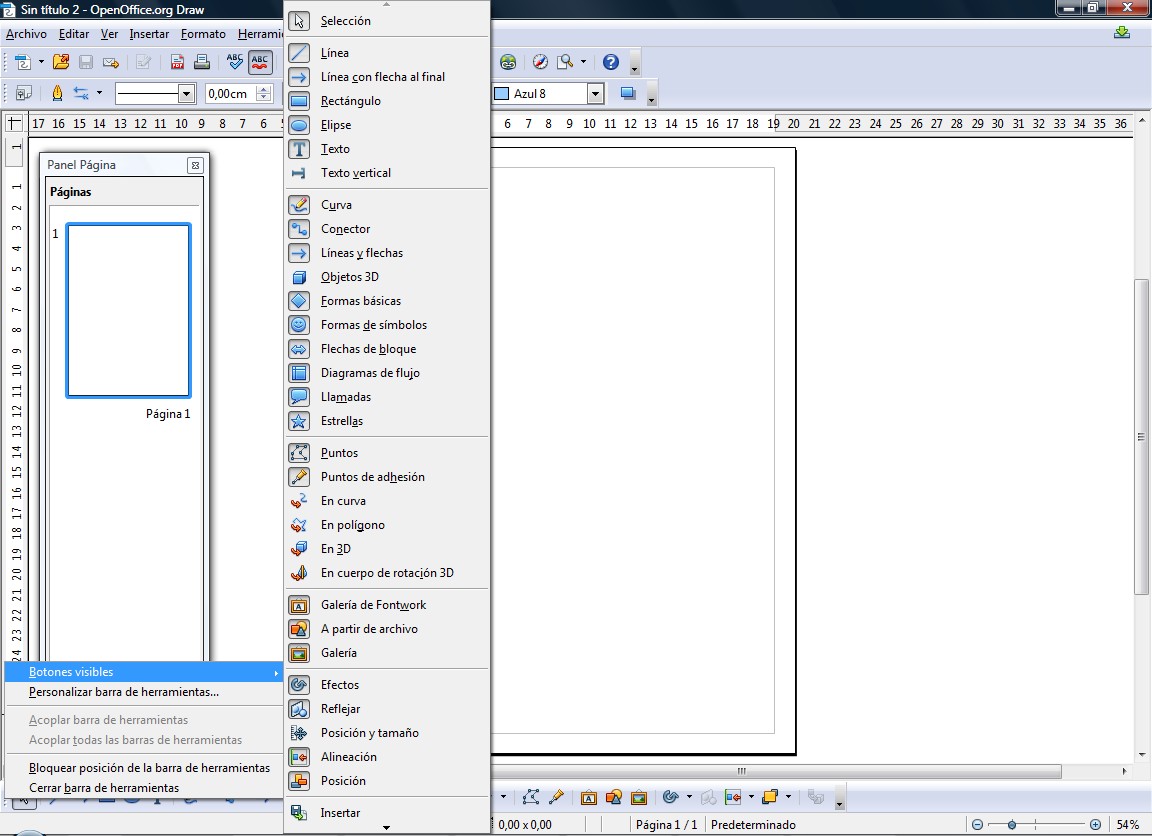Select the Página 1 thumbnail

click(129, 310)
